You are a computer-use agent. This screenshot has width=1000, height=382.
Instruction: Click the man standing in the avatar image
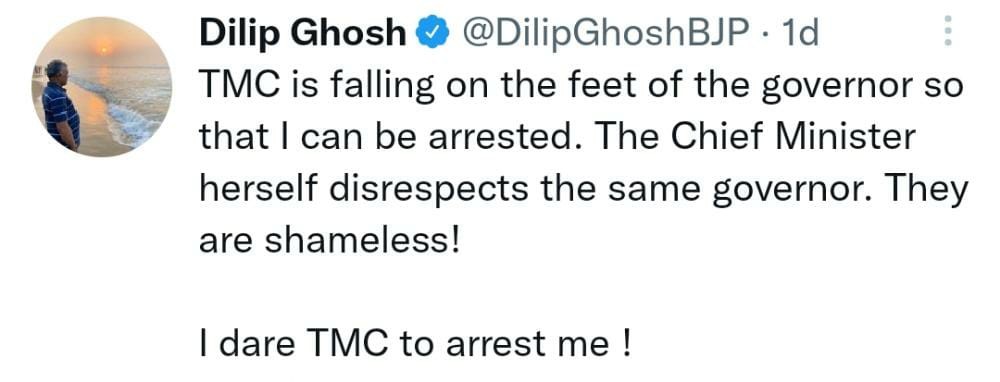[61, 105]
